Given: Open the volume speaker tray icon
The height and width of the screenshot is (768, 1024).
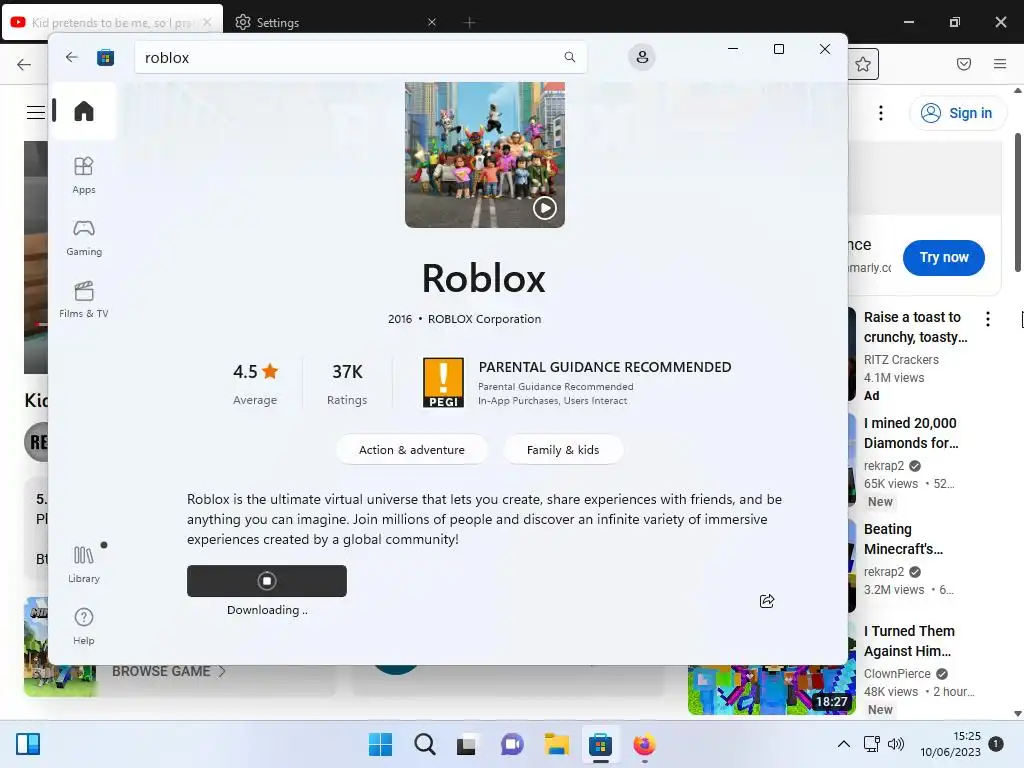Looking at the screenshot, I should [x=896, y=744].
